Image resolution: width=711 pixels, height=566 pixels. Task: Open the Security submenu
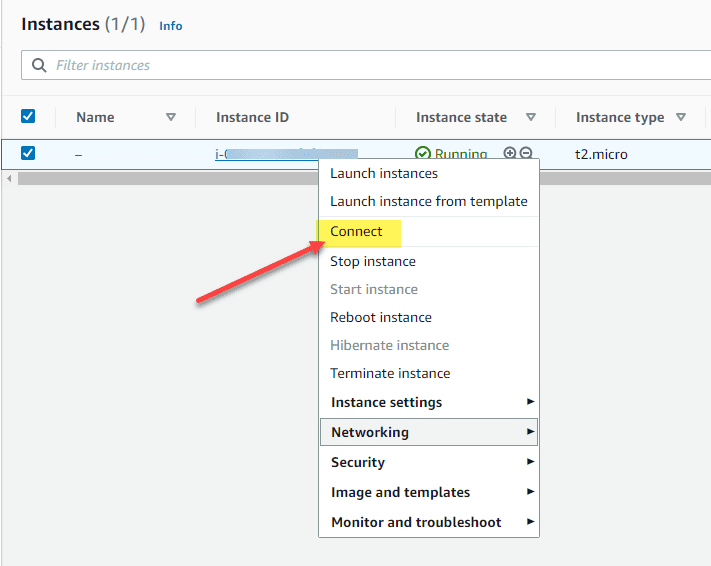click(x=428, y=462)
